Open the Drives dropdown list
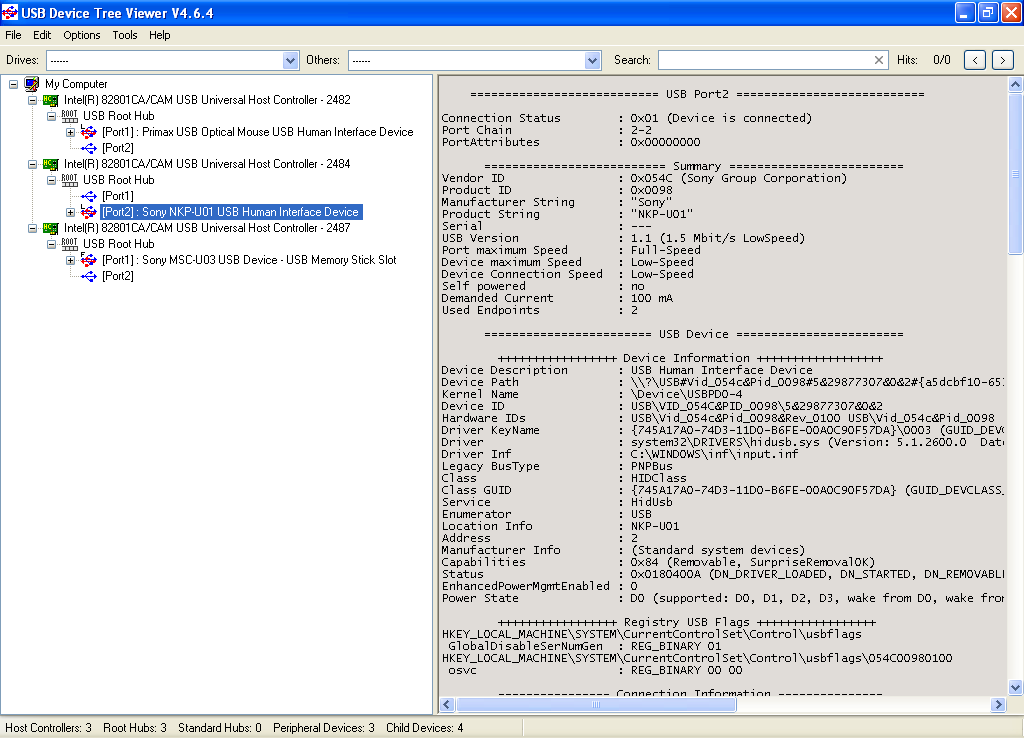 291,60
